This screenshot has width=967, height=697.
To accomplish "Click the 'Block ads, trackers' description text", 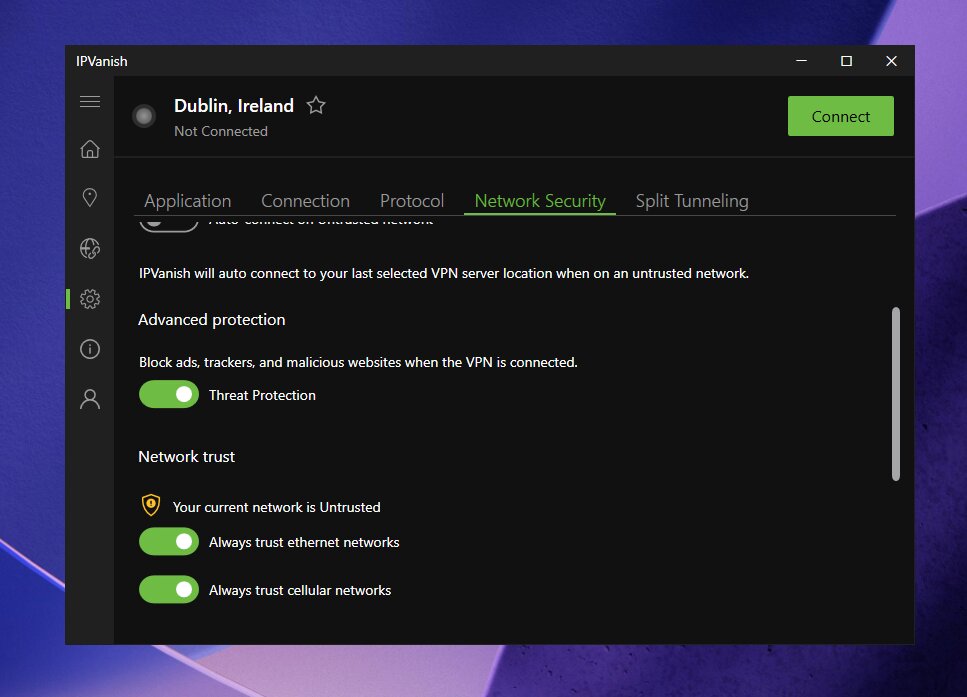I will pyautogui.click(x=358, y=362).
